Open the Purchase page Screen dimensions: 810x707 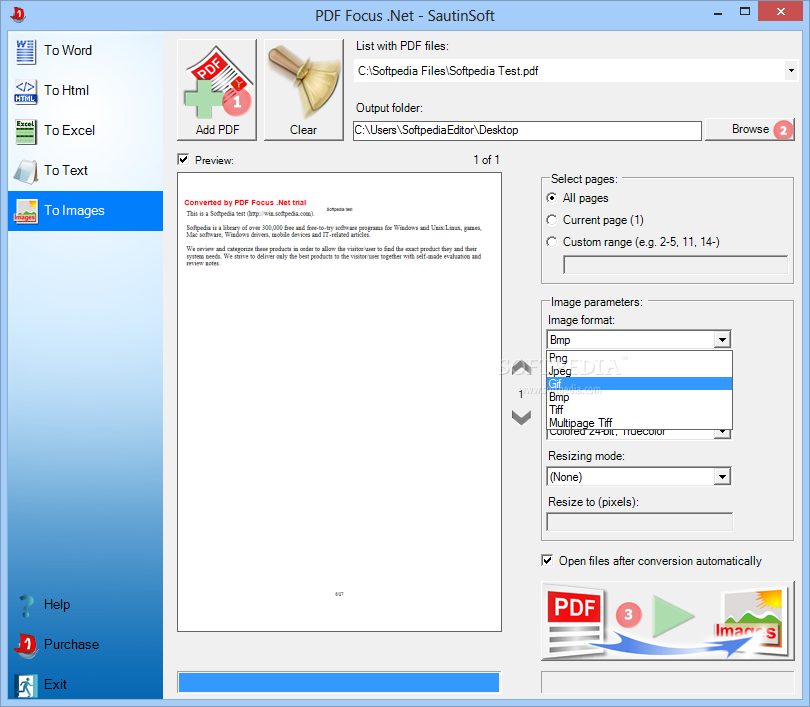tap(85, 645)
